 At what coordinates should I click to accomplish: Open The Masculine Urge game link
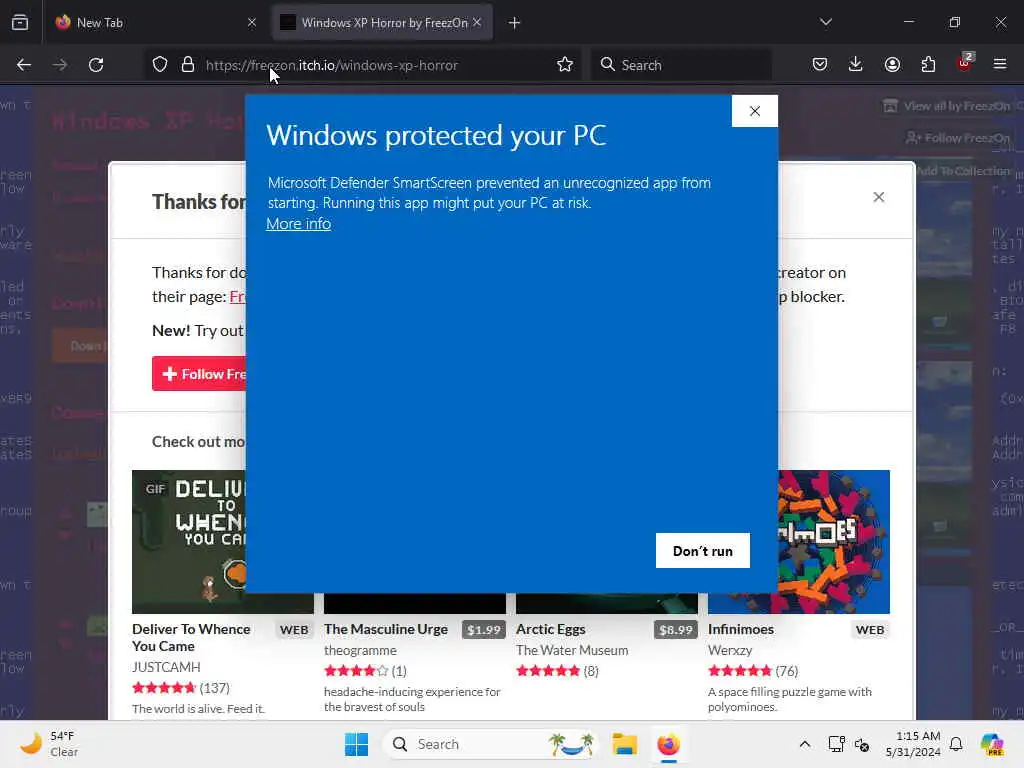[x=386, y=629]
